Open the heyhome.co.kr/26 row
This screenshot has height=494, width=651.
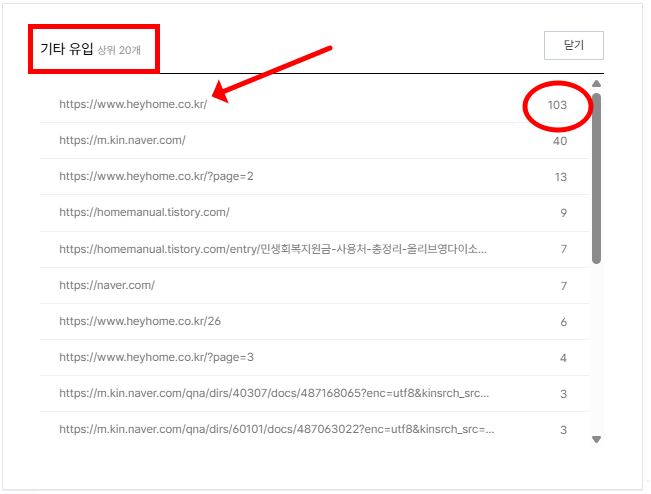click(x=314, y=321)
